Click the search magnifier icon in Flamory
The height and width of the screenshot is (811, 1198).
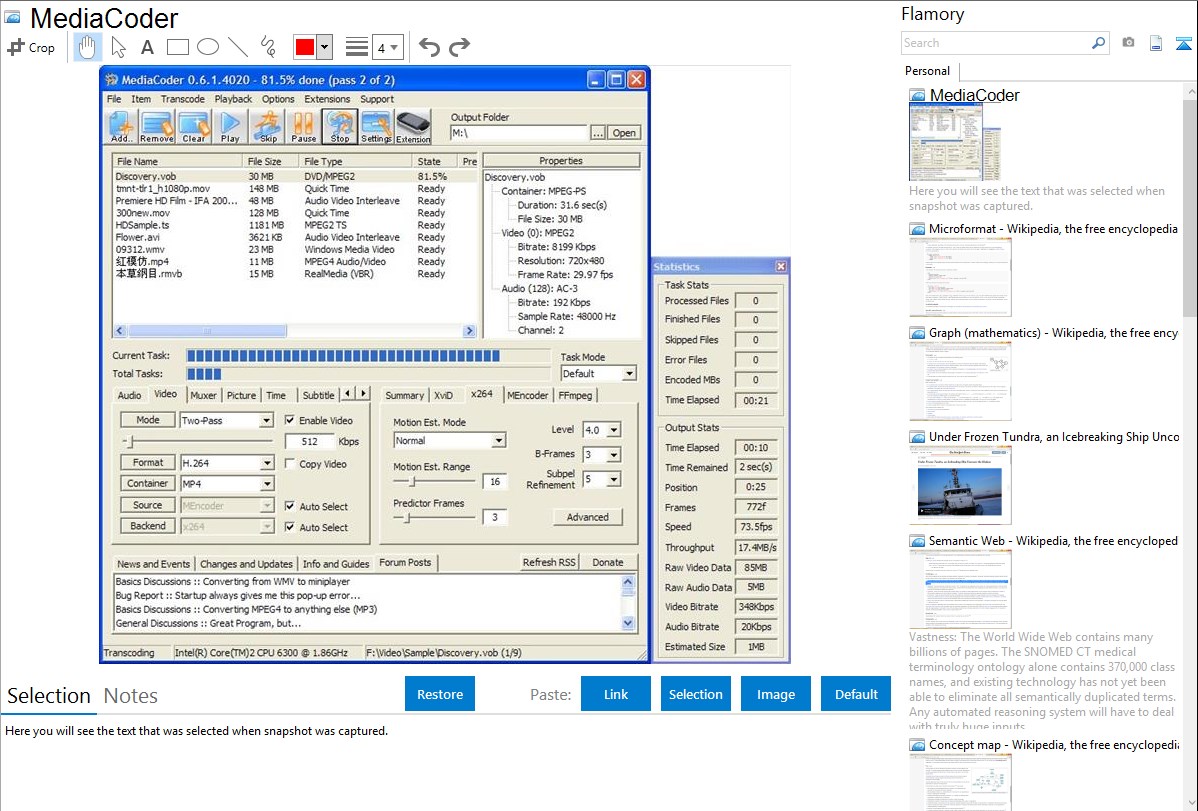tap(1098, 43)
